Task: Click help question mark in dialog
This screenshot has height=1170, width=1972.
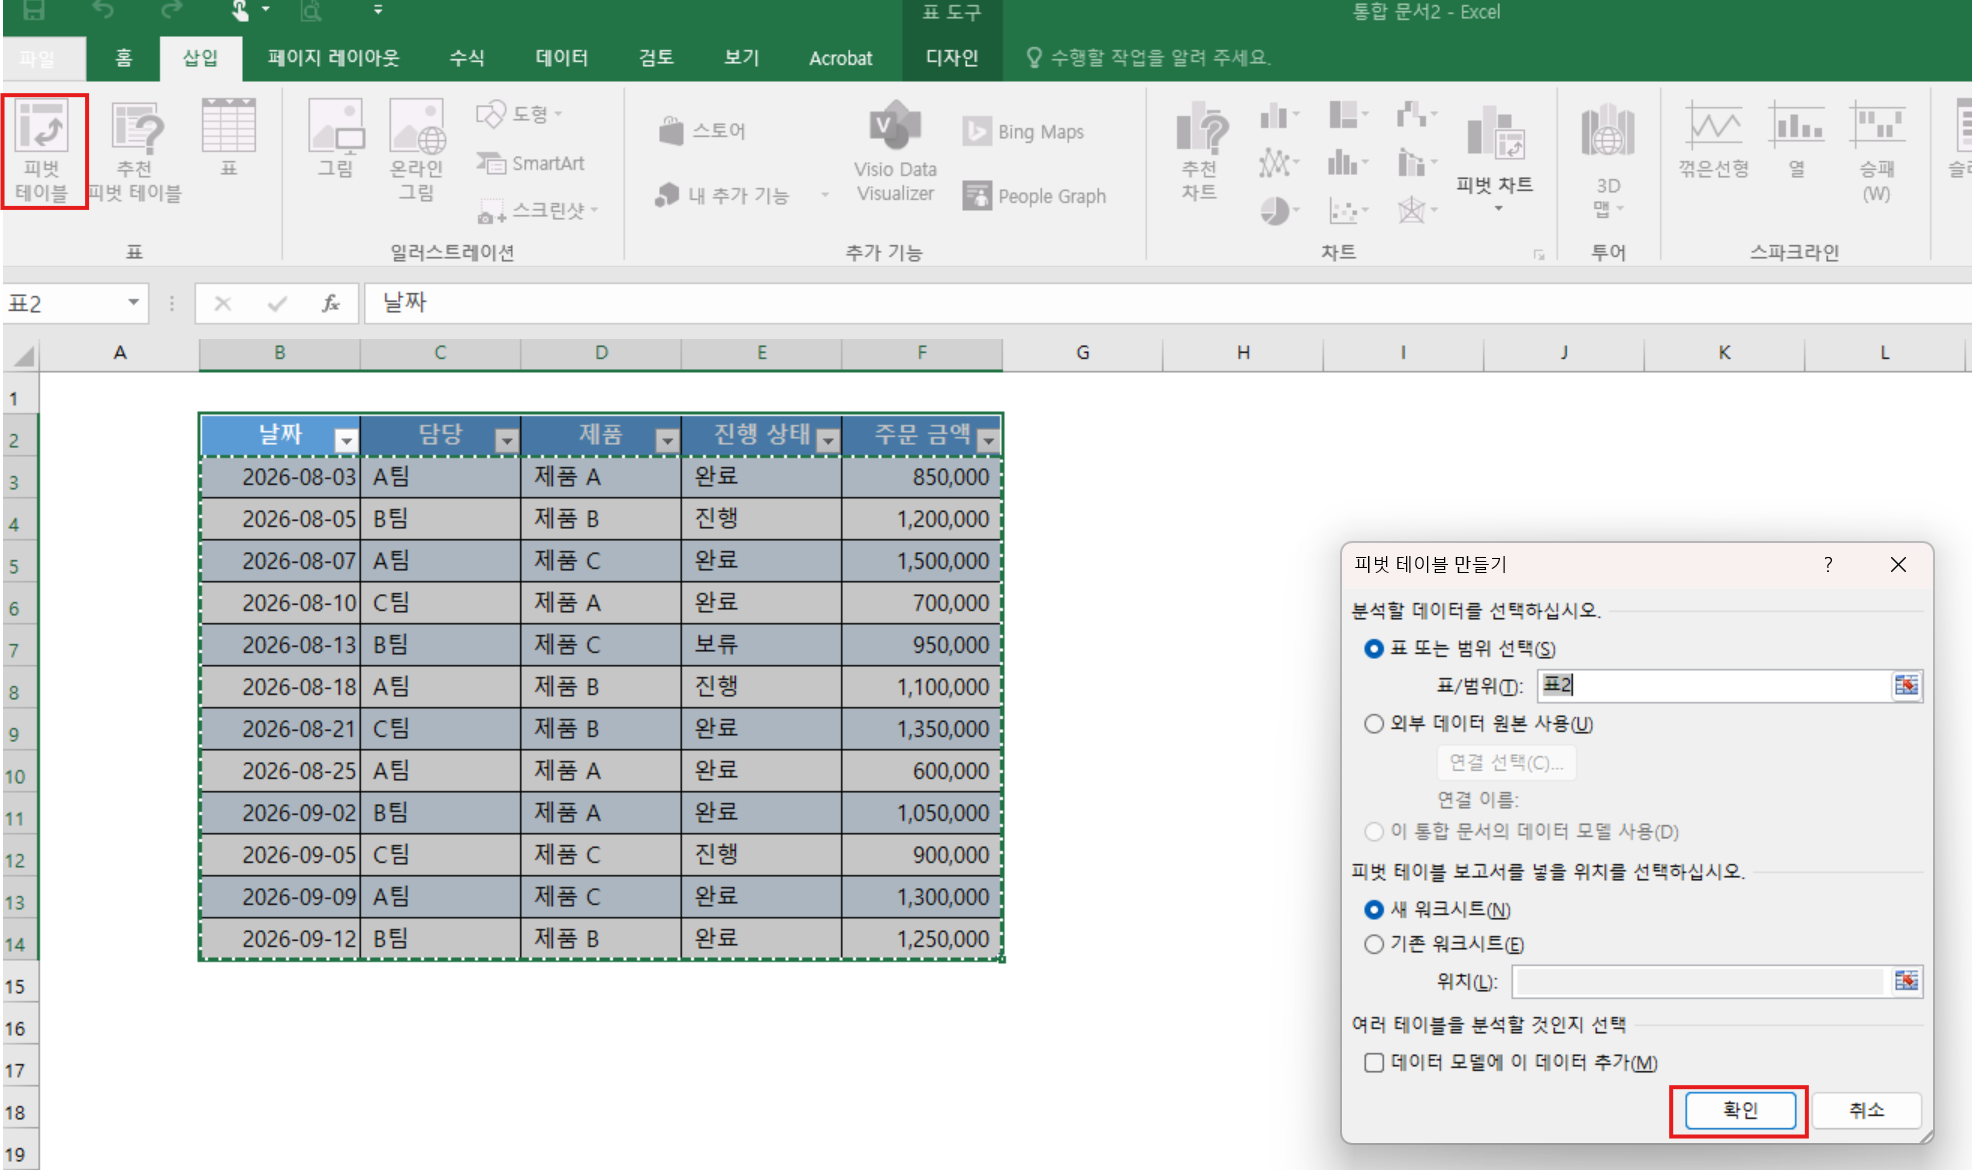Action: click(x=1828, y=564)
